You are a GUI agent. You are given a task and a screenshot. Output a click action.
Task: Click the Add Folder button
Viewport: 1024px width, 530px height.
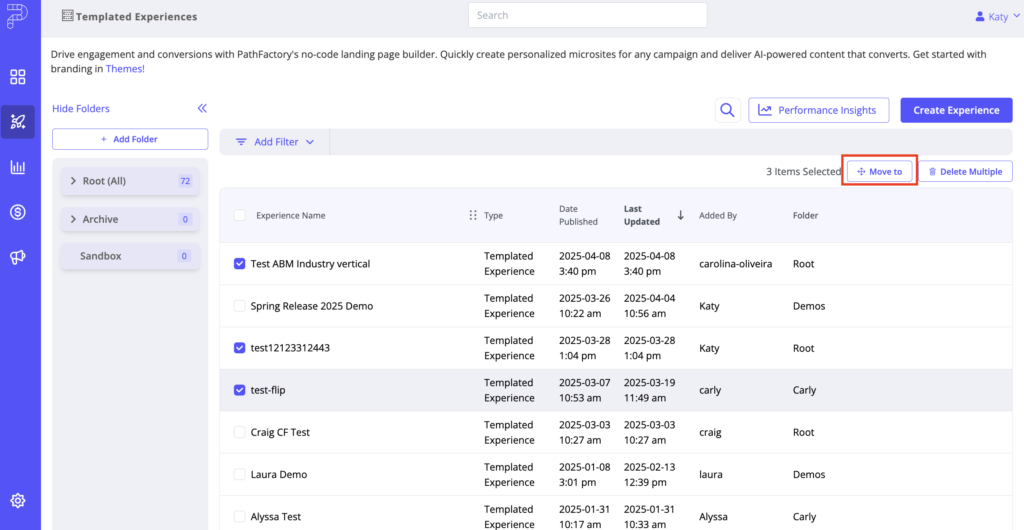click(x=130, y=139)
